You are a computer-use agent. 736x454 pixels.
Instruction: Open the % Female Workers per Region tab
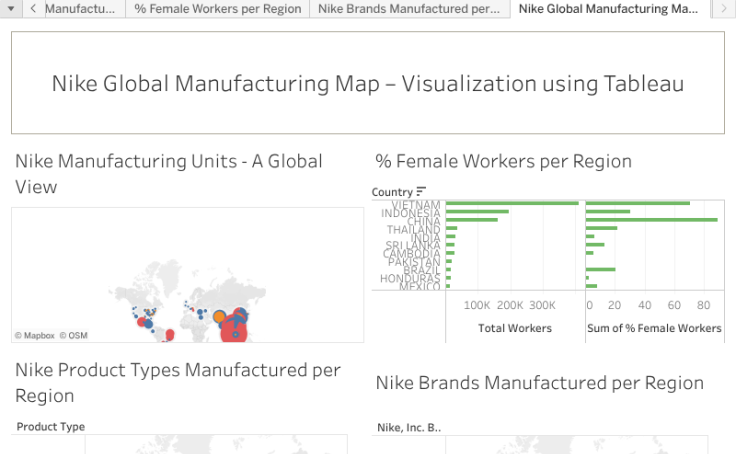click(218, 8)
